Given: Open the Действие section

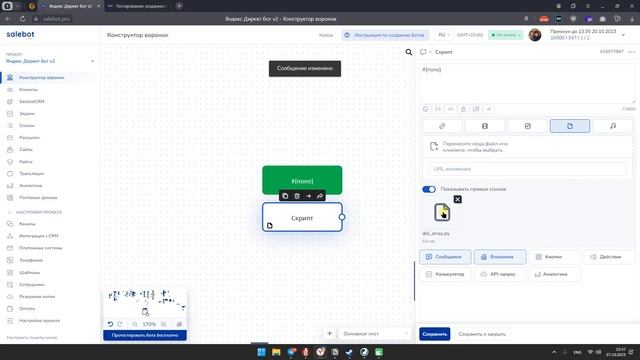Looking at the screenshot, I should click(x=609, y=257).
